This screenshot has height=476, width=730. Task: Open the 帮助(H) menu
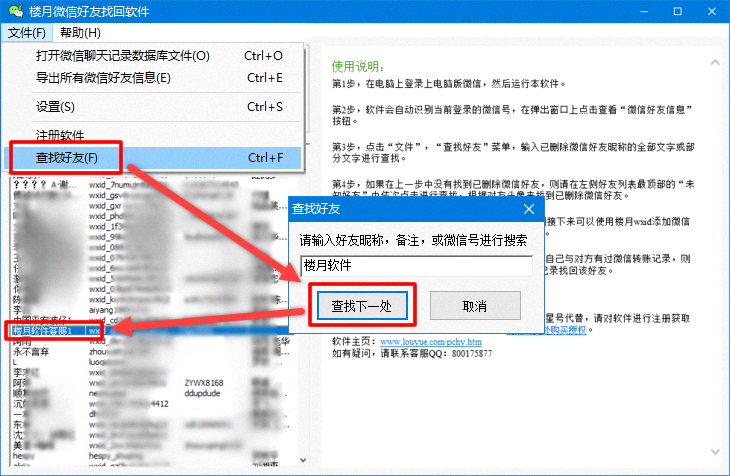point(80,33)
